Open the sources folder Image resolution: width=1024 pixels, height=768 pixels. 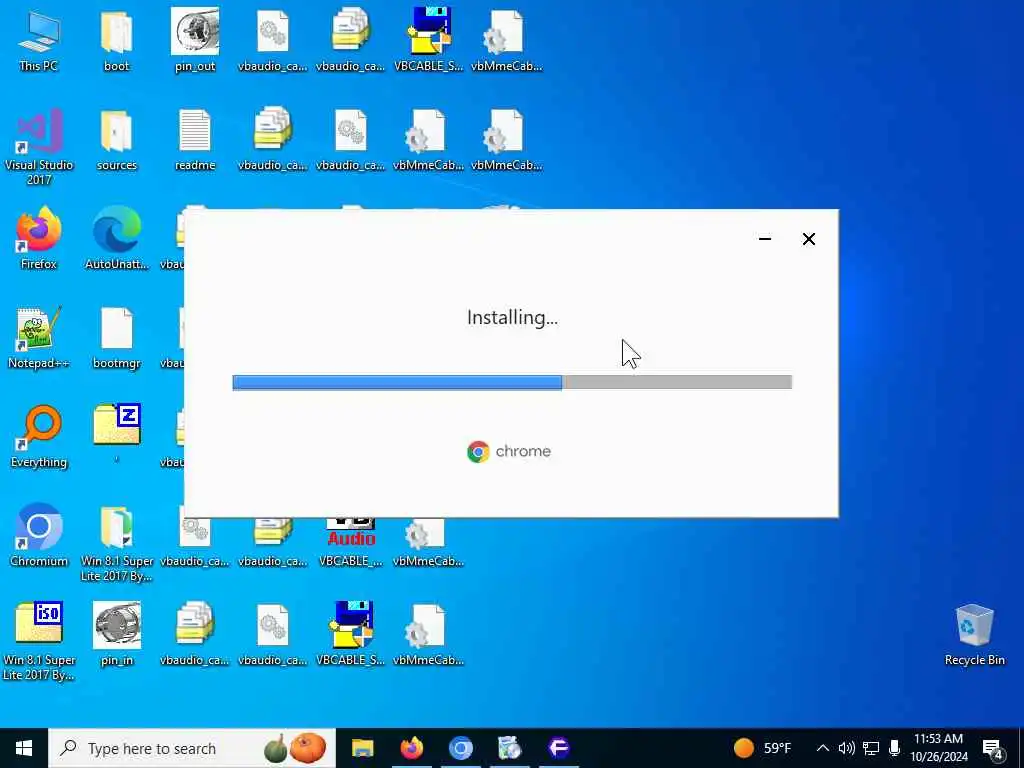click(x=116, y=140)
